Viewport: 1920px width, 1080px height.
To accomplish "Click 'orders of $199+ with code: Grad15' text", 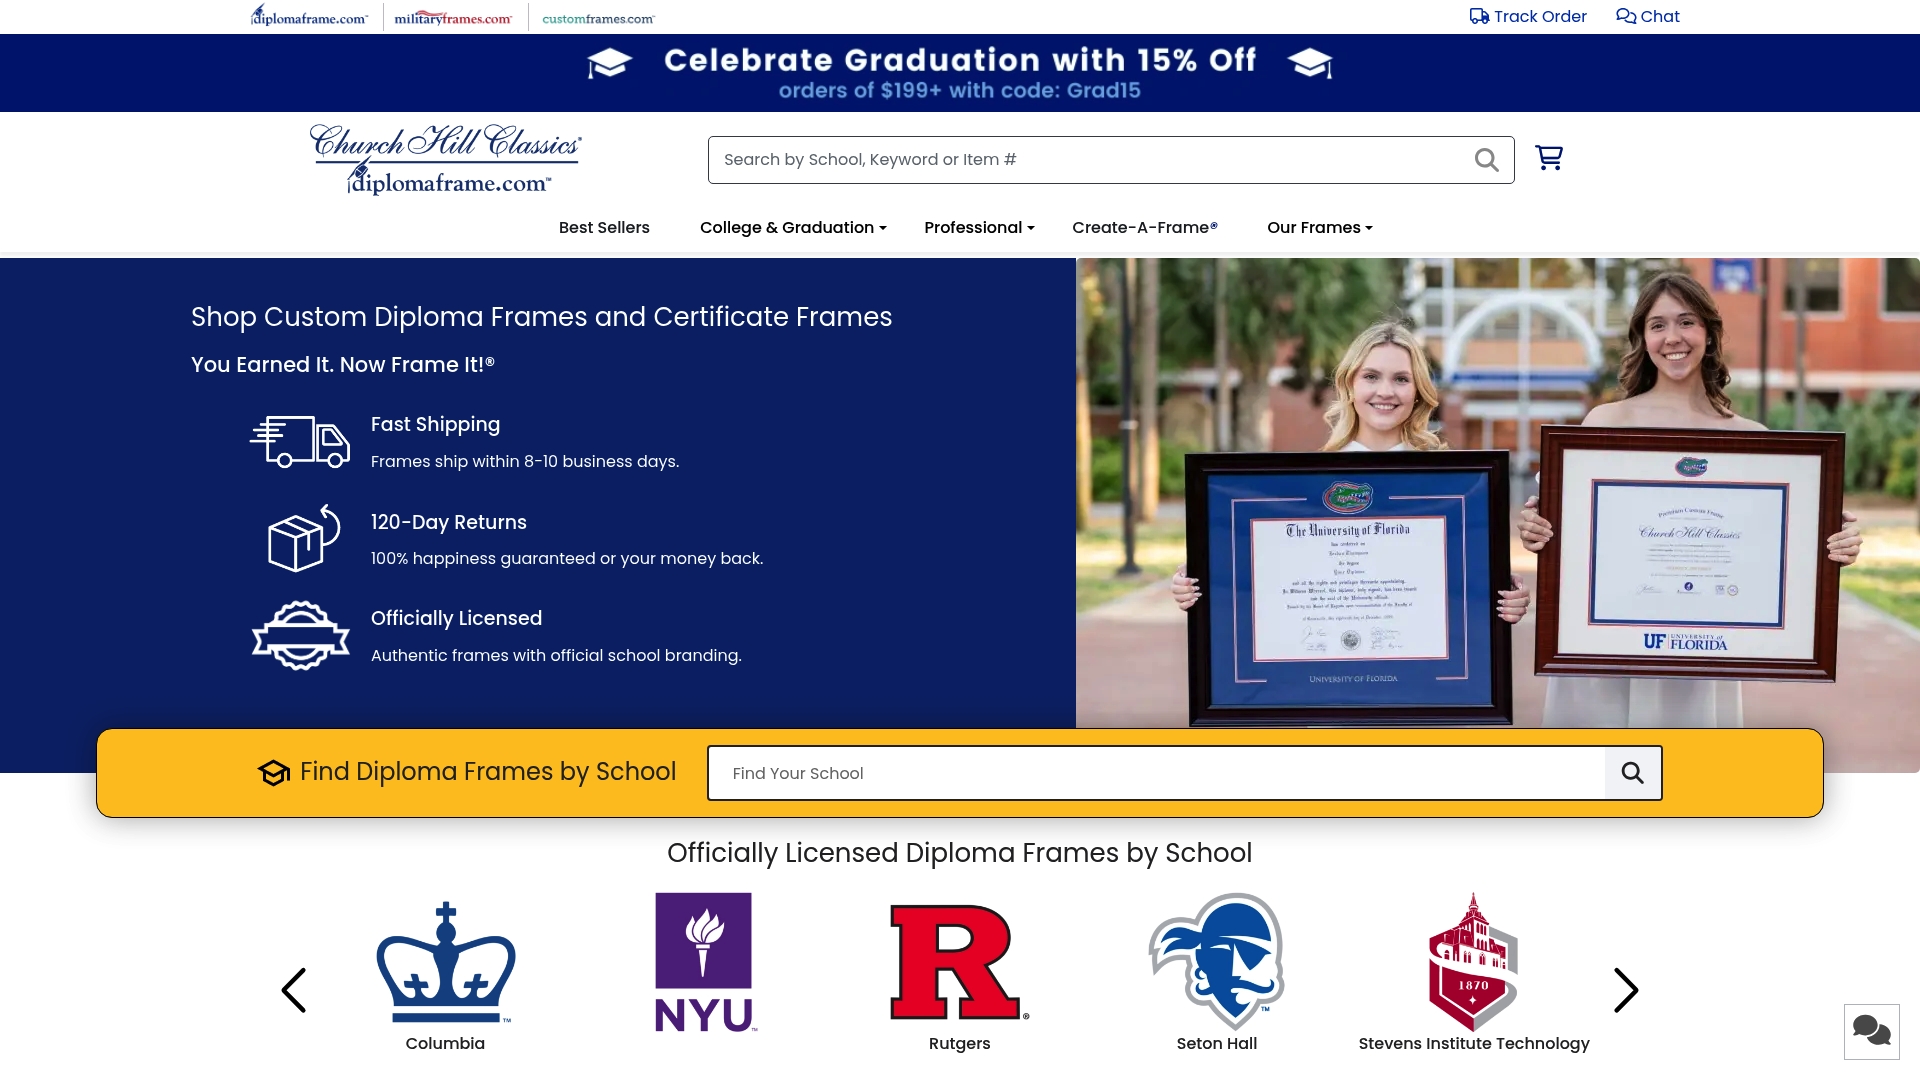I will tap(960, 91).
